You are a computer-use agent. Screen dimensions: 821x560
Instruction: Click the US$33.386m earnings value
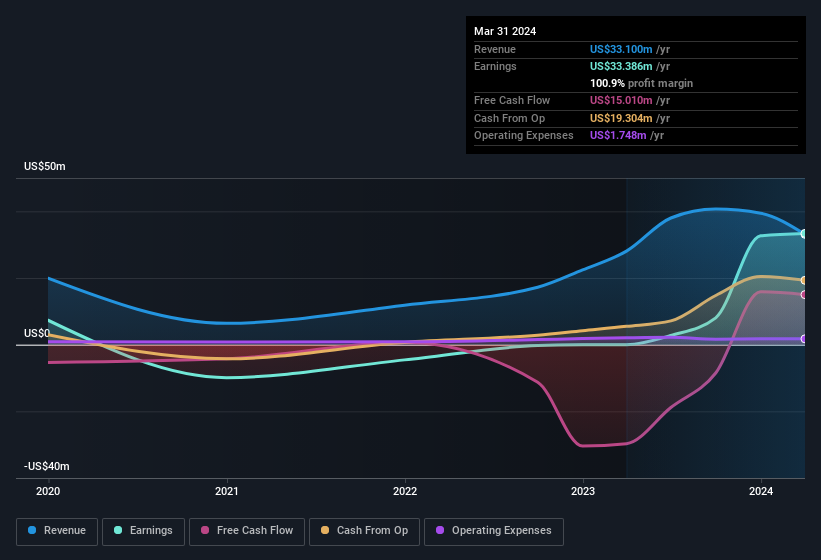[x=621, y=66]
